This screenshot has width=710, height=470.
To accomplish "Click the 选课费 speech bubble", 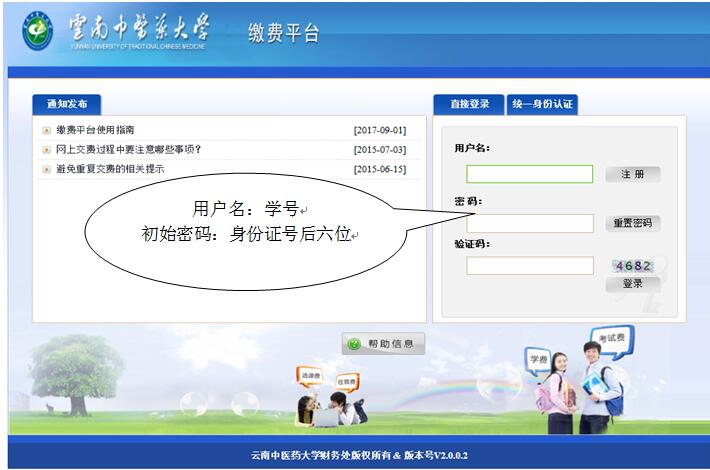I will point(309,376).
